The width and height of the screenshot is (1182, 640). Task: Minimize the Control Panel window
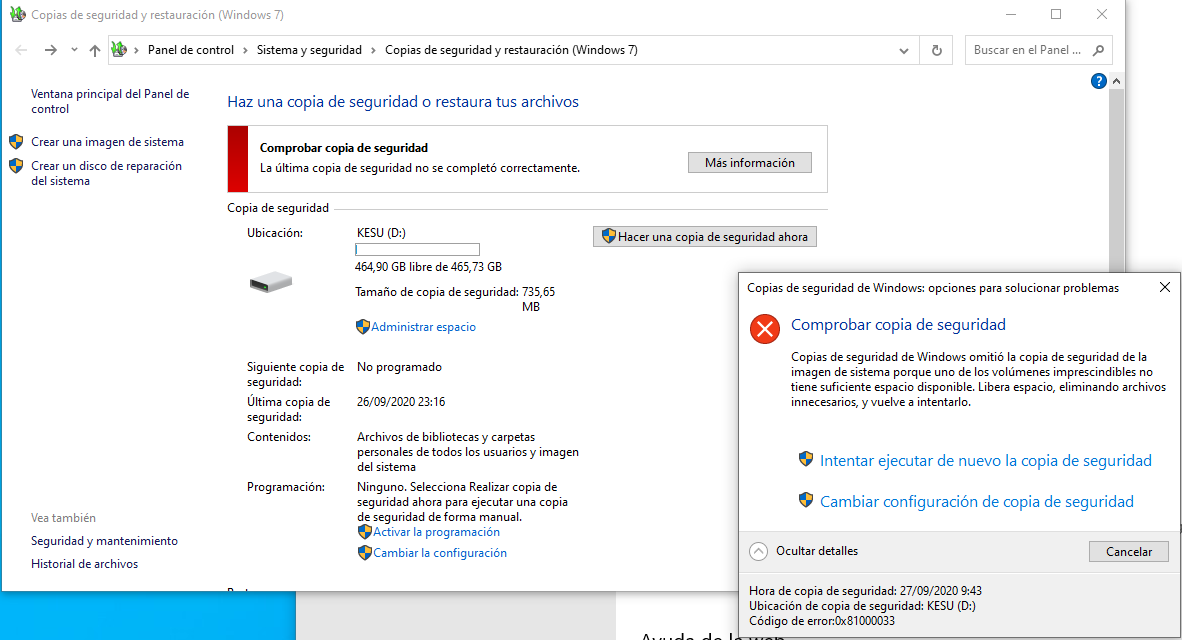tap(1011, 14)
